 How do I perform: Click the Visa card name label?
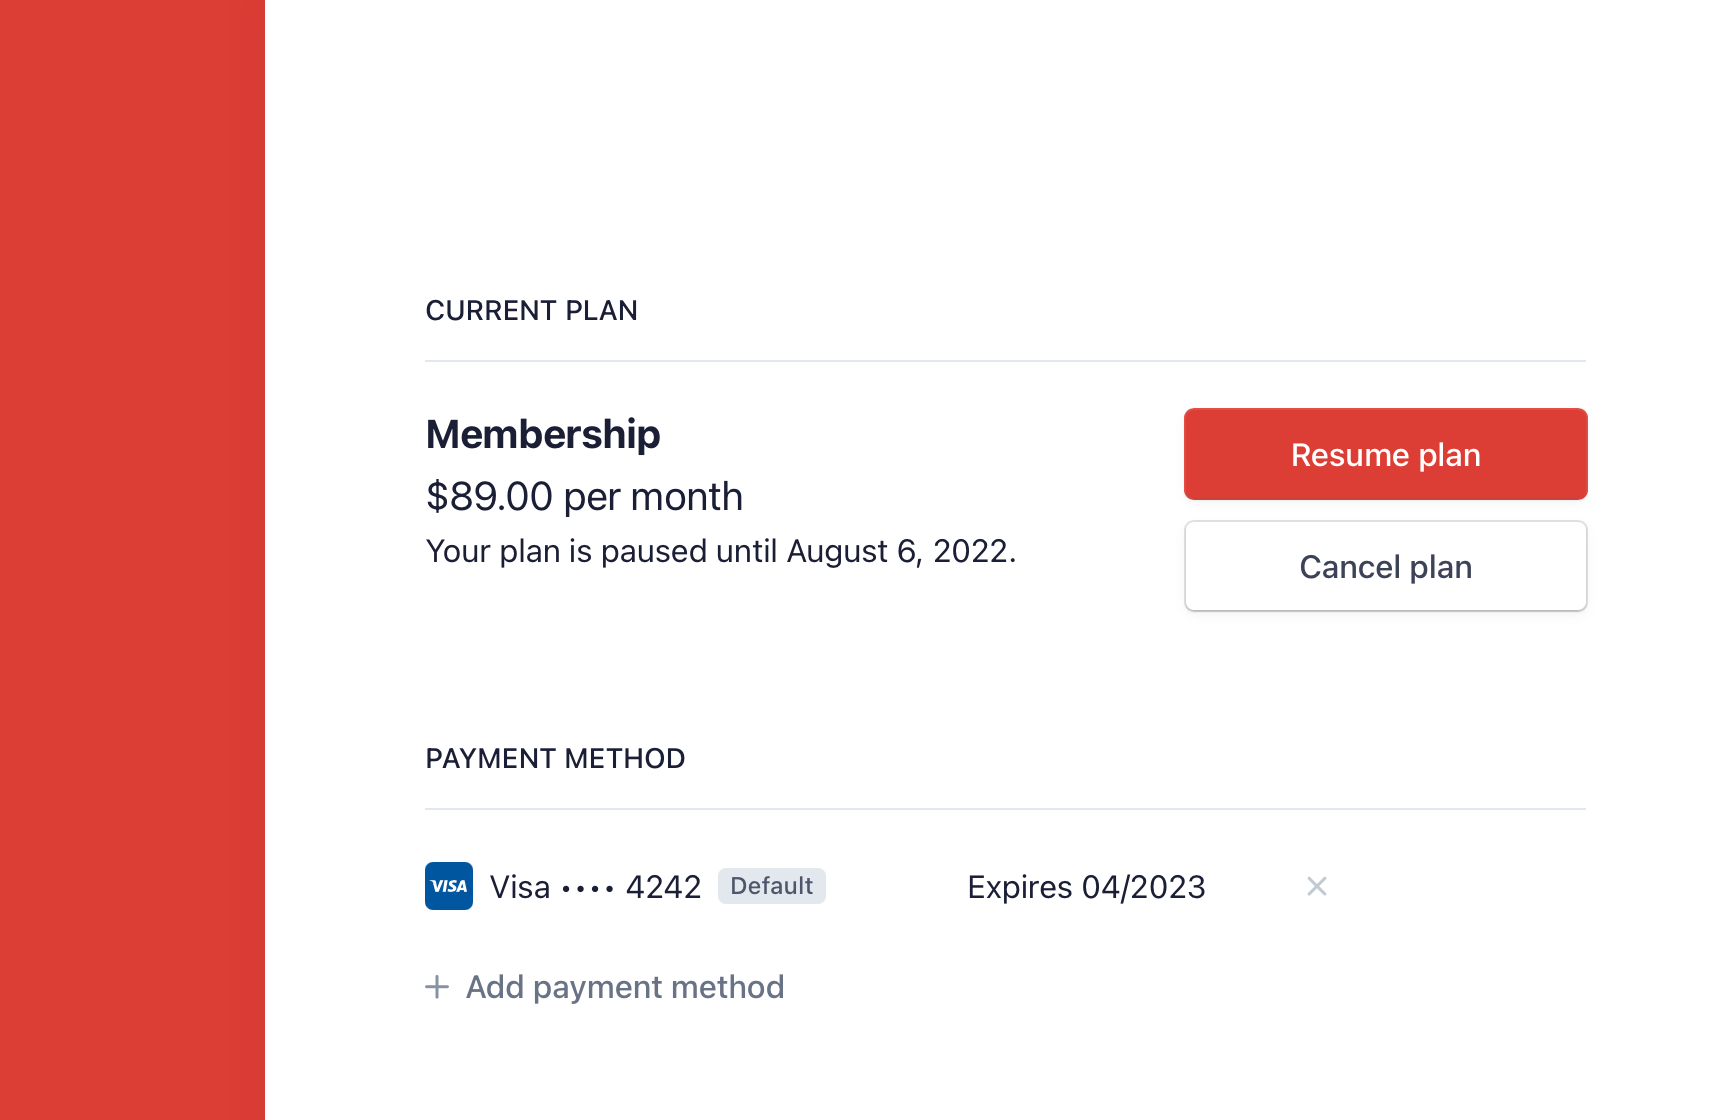tap(520, 887)
